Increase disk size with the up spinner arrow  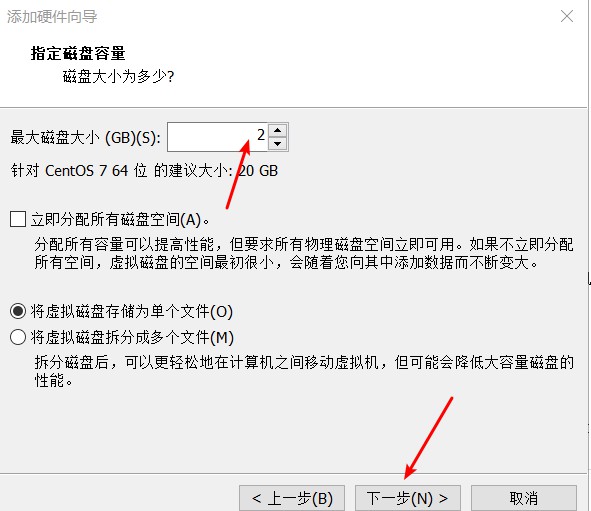click(x=278, y=130)
